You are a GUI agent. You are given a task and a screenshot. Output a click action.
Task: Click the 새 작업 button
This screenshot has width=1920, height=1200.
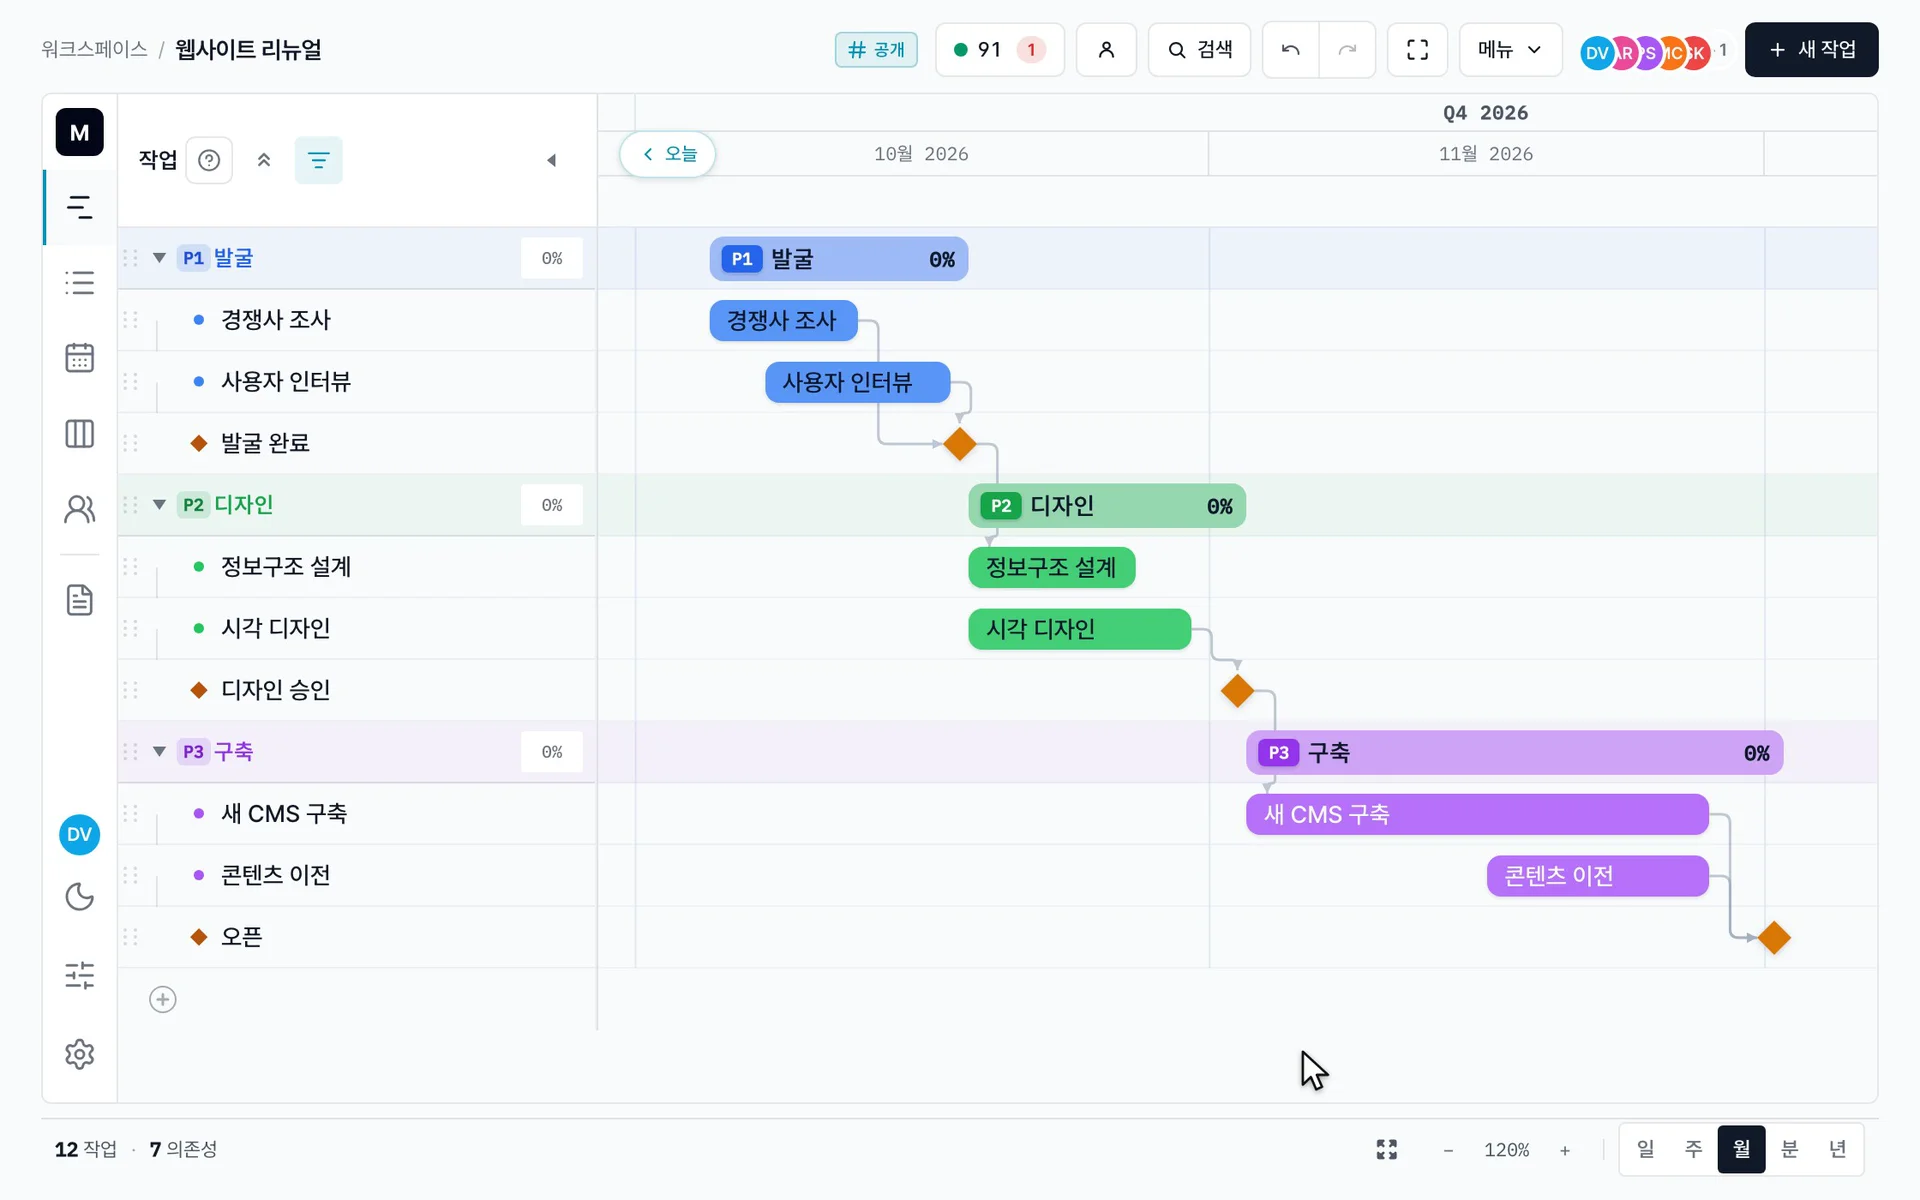[x=1811, y=49]
